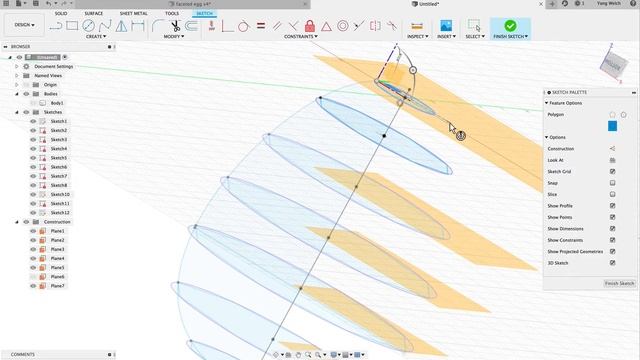640x360 pixels.
Task: Toggle visibility of Sketch5
Action: (x=33, y=158)
